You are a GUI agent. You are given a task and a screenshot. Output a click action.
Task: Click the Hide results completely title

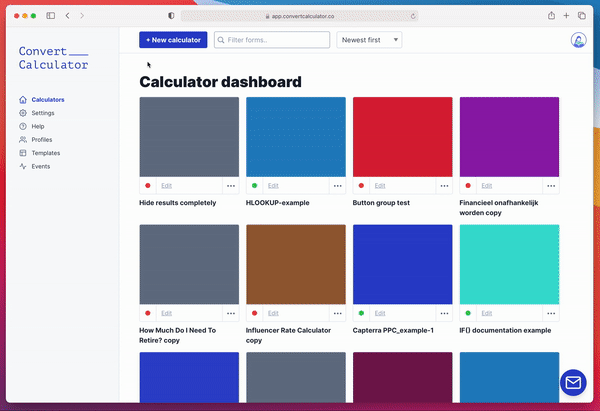(178, 203)
